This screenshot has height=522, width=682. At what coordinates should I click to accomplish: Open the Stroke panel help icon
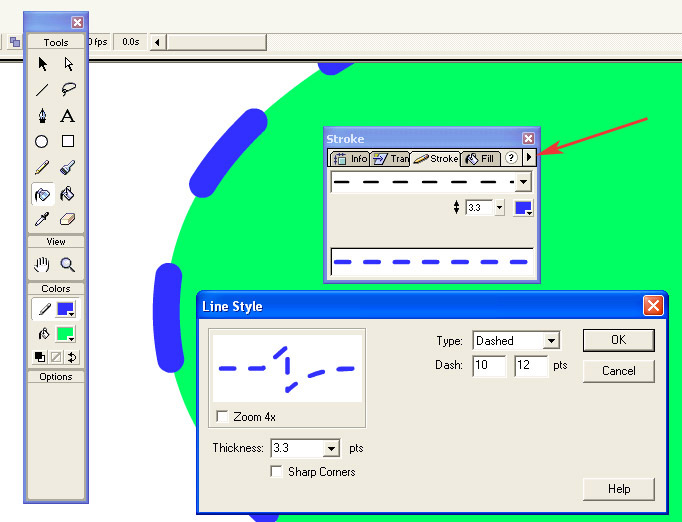(x=511, y=158)
